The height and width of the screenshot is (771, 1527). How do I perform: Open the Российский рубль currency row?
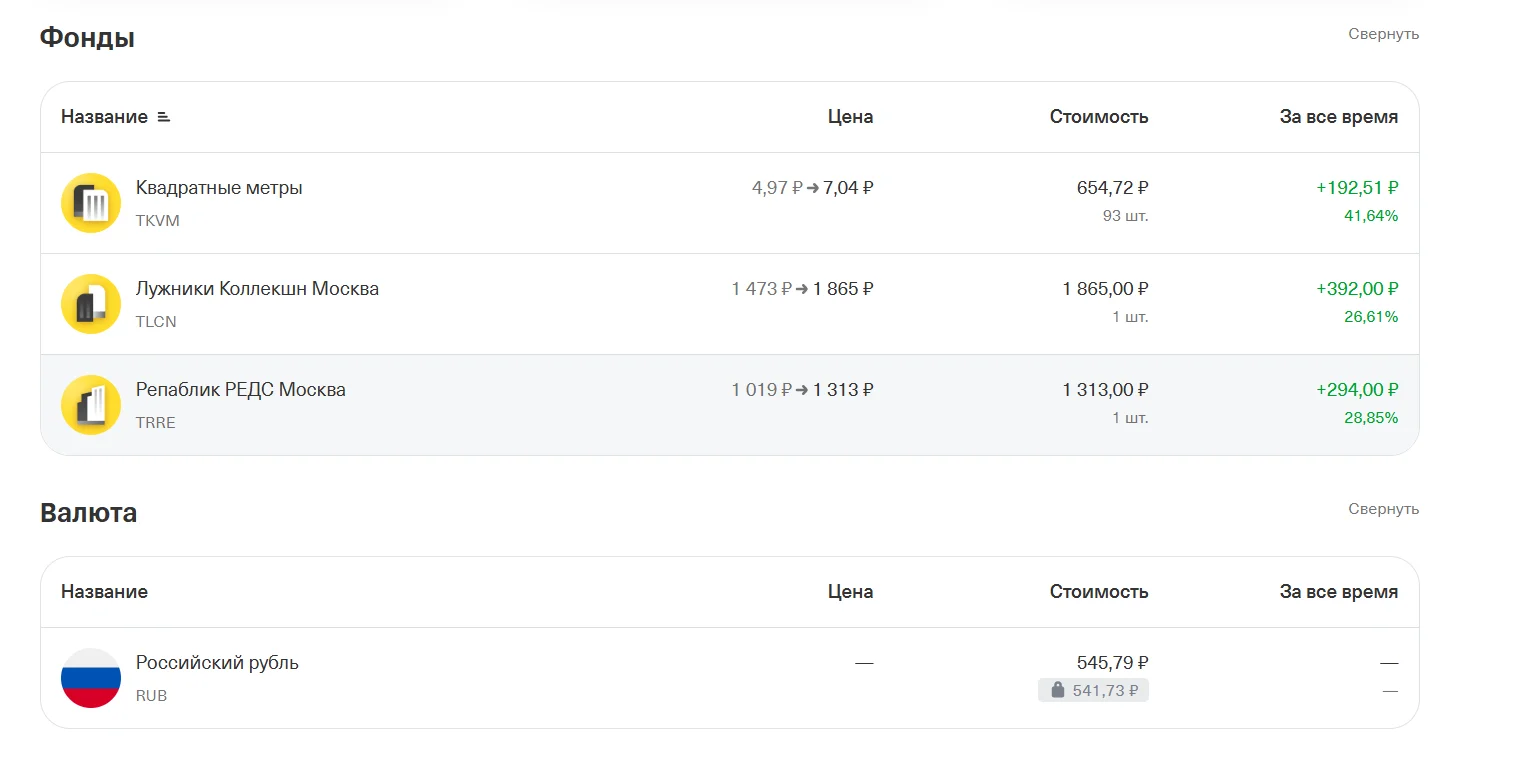pos(730,678)
